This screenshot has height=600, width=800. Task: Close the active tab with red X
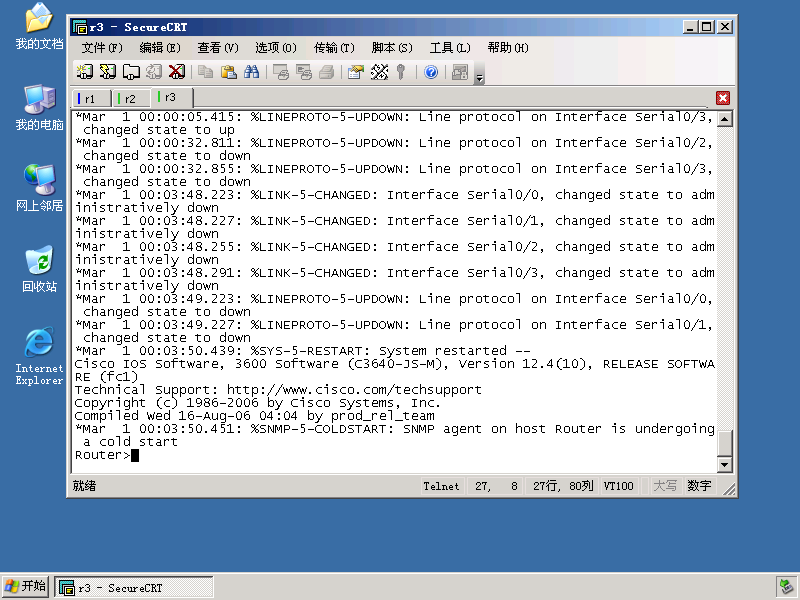click(722, 98)
